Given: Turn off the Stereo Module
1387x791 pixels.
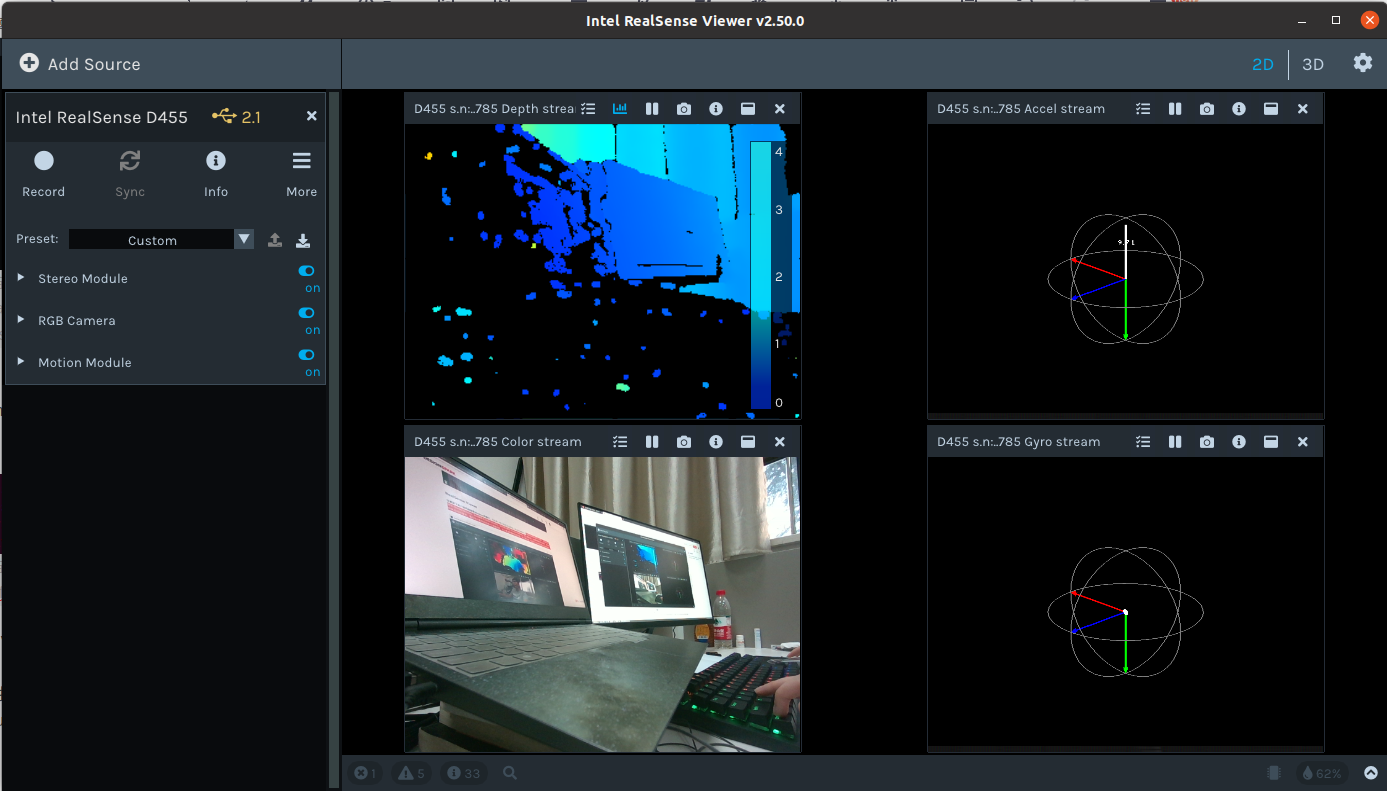Looking at the screenshot, I should [306, 270].
